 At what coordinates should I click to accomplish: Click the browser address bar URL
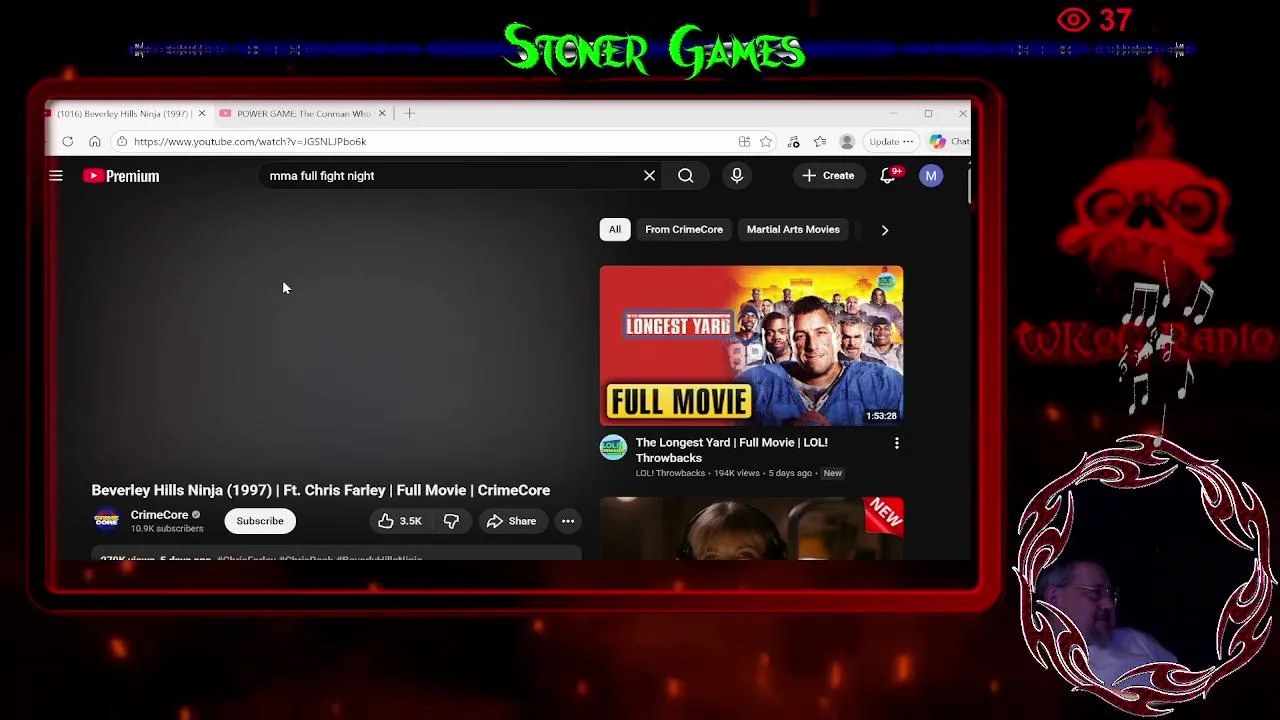pos(250,141)
